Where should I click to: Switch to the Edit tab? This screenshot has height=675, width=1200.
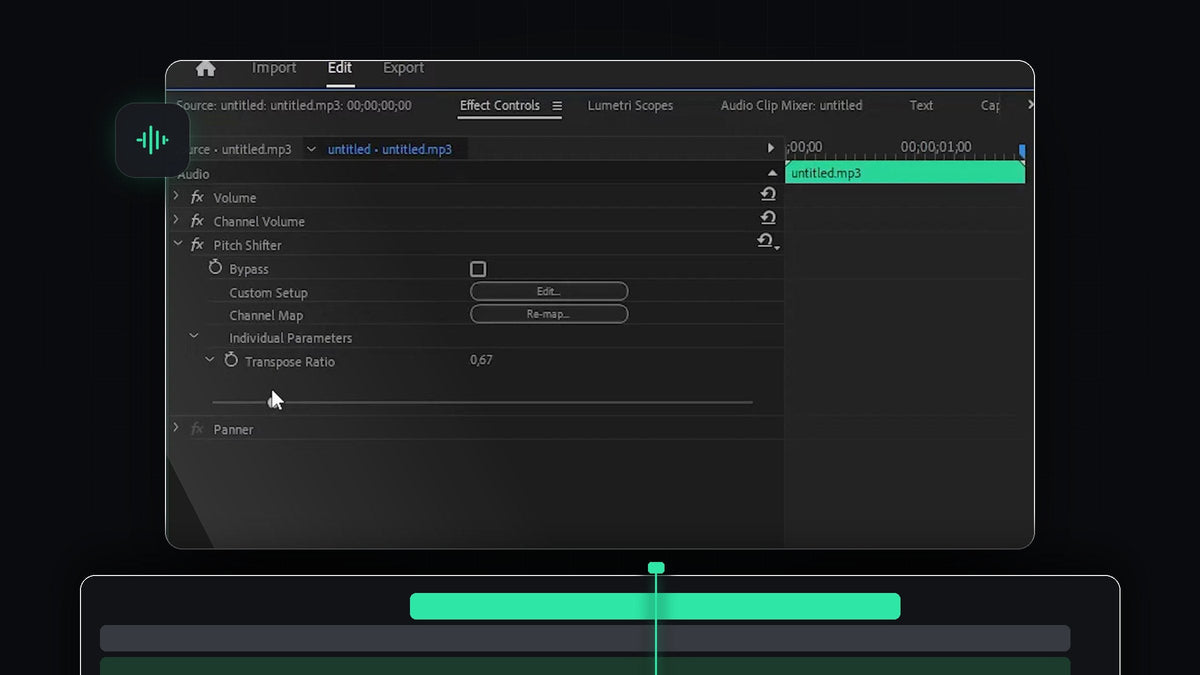(x=340, y=68)
